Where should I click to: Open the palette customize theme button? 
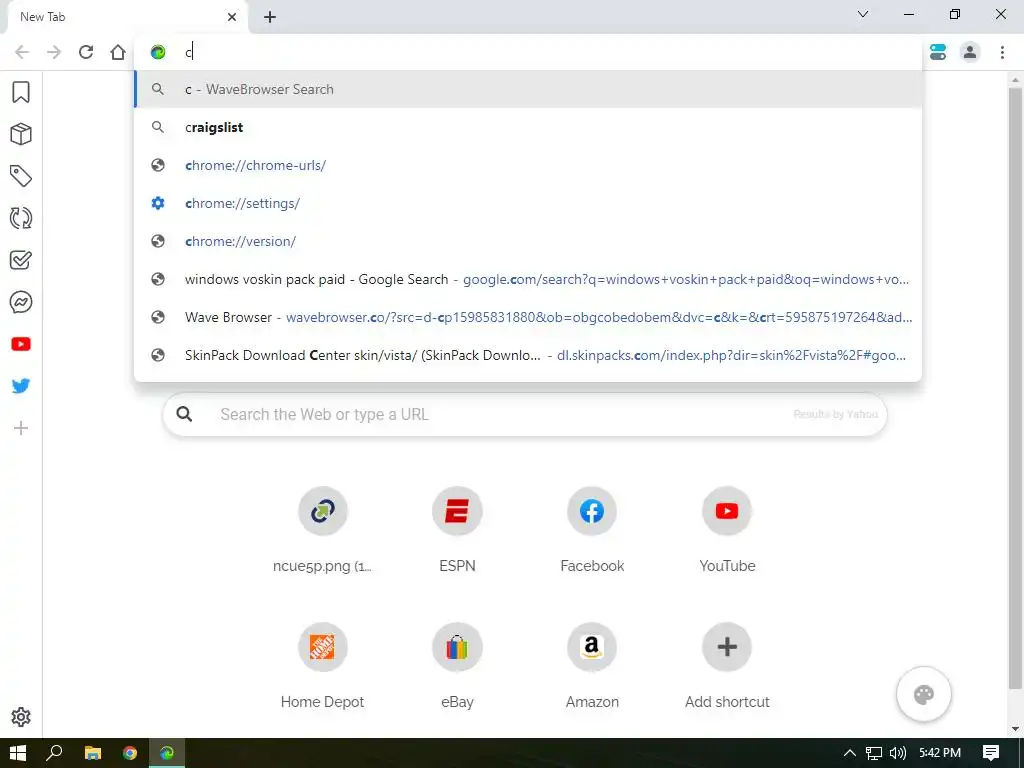[923, 694]
